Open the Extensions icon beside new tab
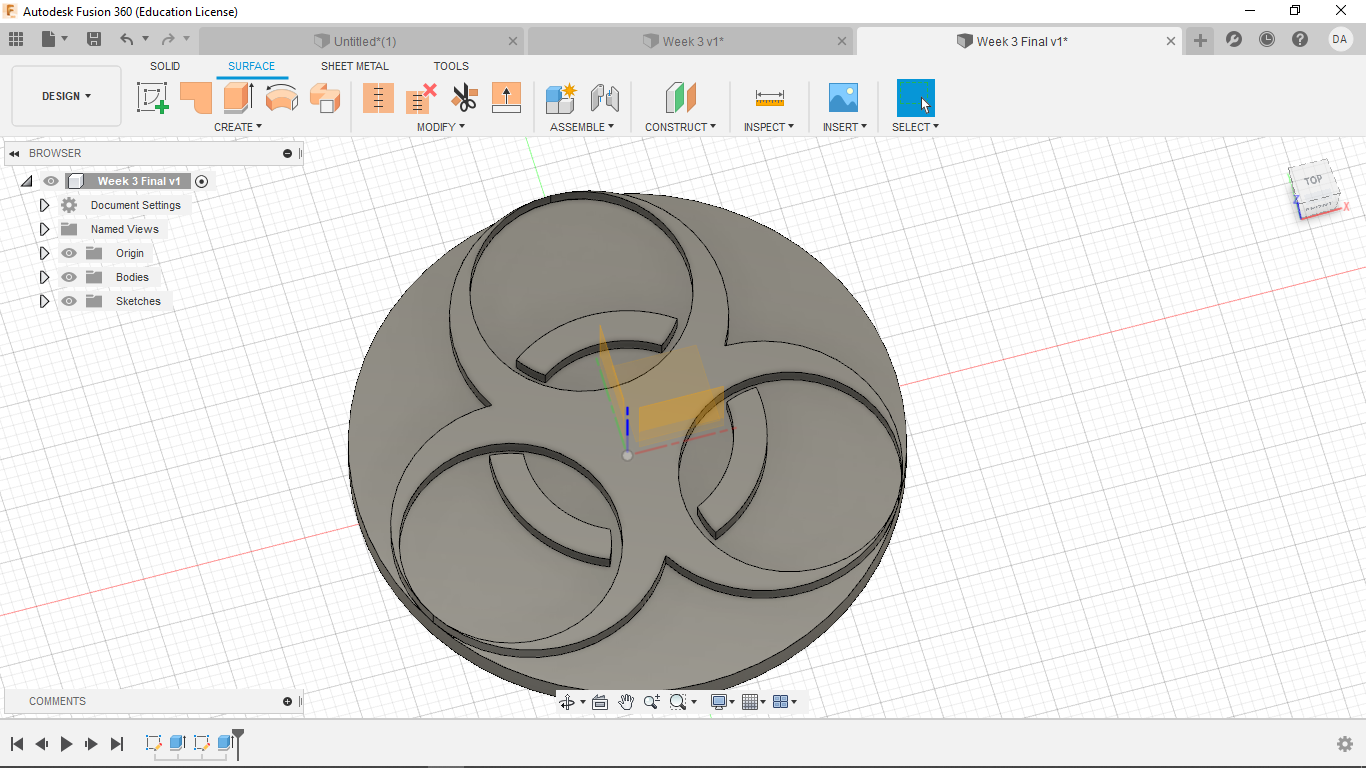 click(1234, 40)
